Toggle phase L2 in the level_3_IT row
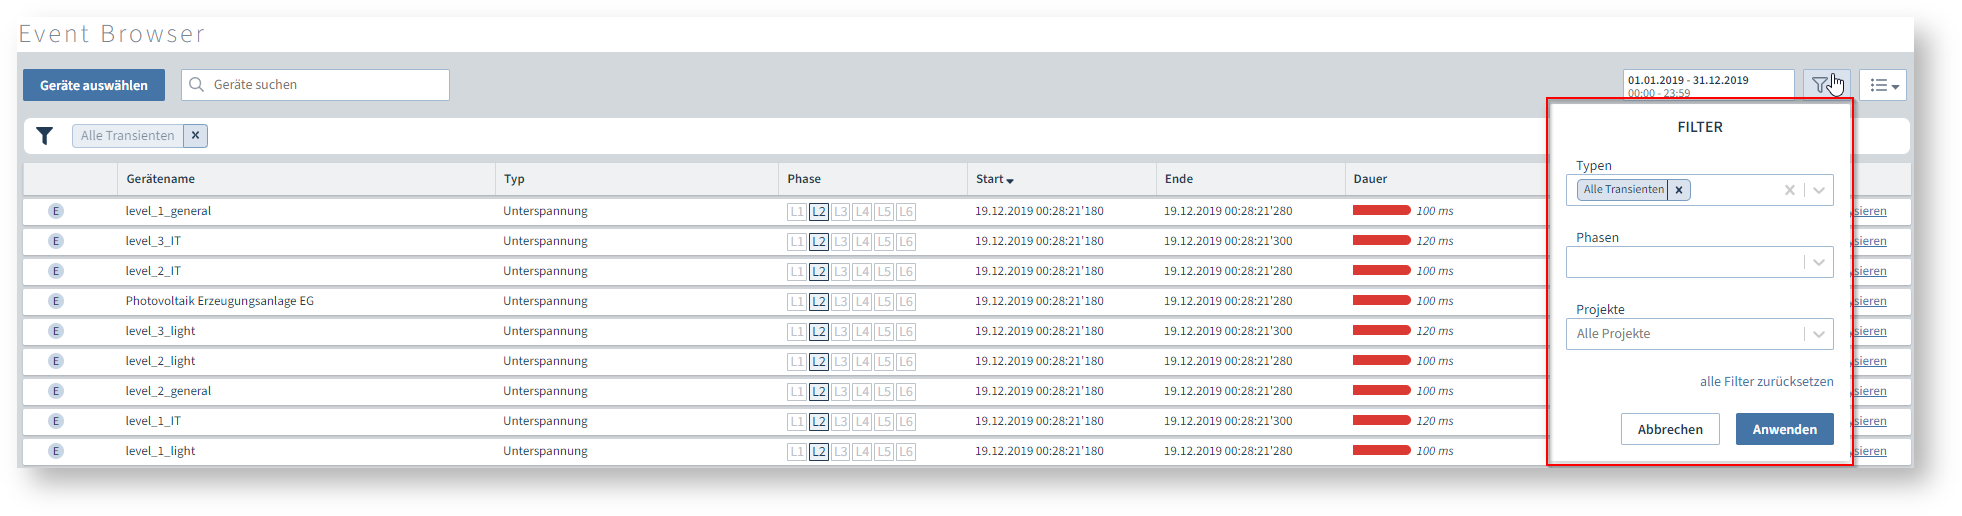 (x=818, y=242)
